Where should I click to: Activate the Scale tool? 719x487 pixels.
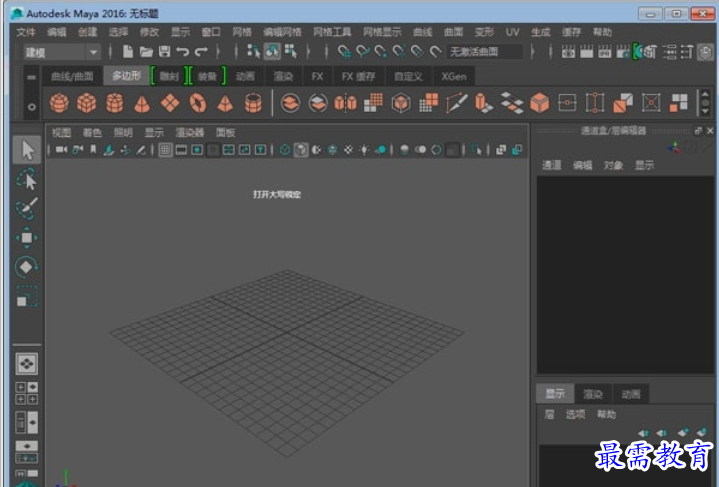tap(27, 296)
